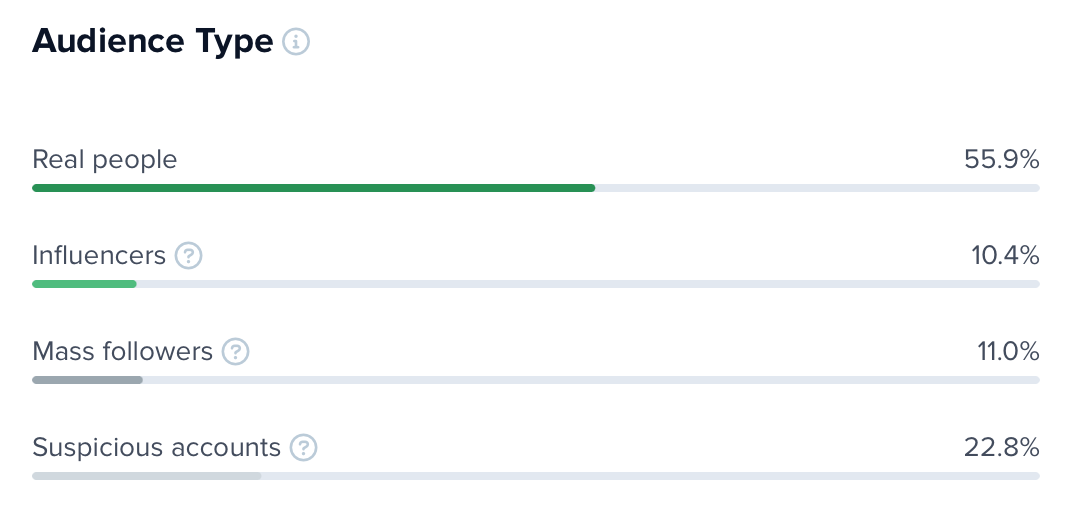Click the 22.8% Suspicious accounts value
1086x530 pixels.
[1002, 447]
